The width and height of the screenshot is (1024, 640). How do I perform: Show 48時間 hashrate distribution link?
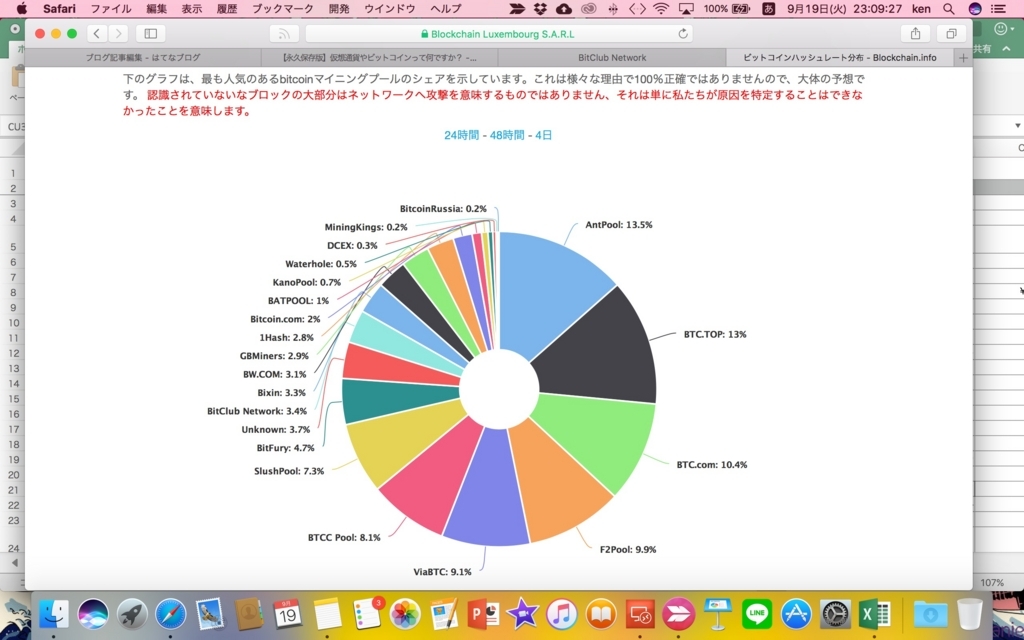507,135
